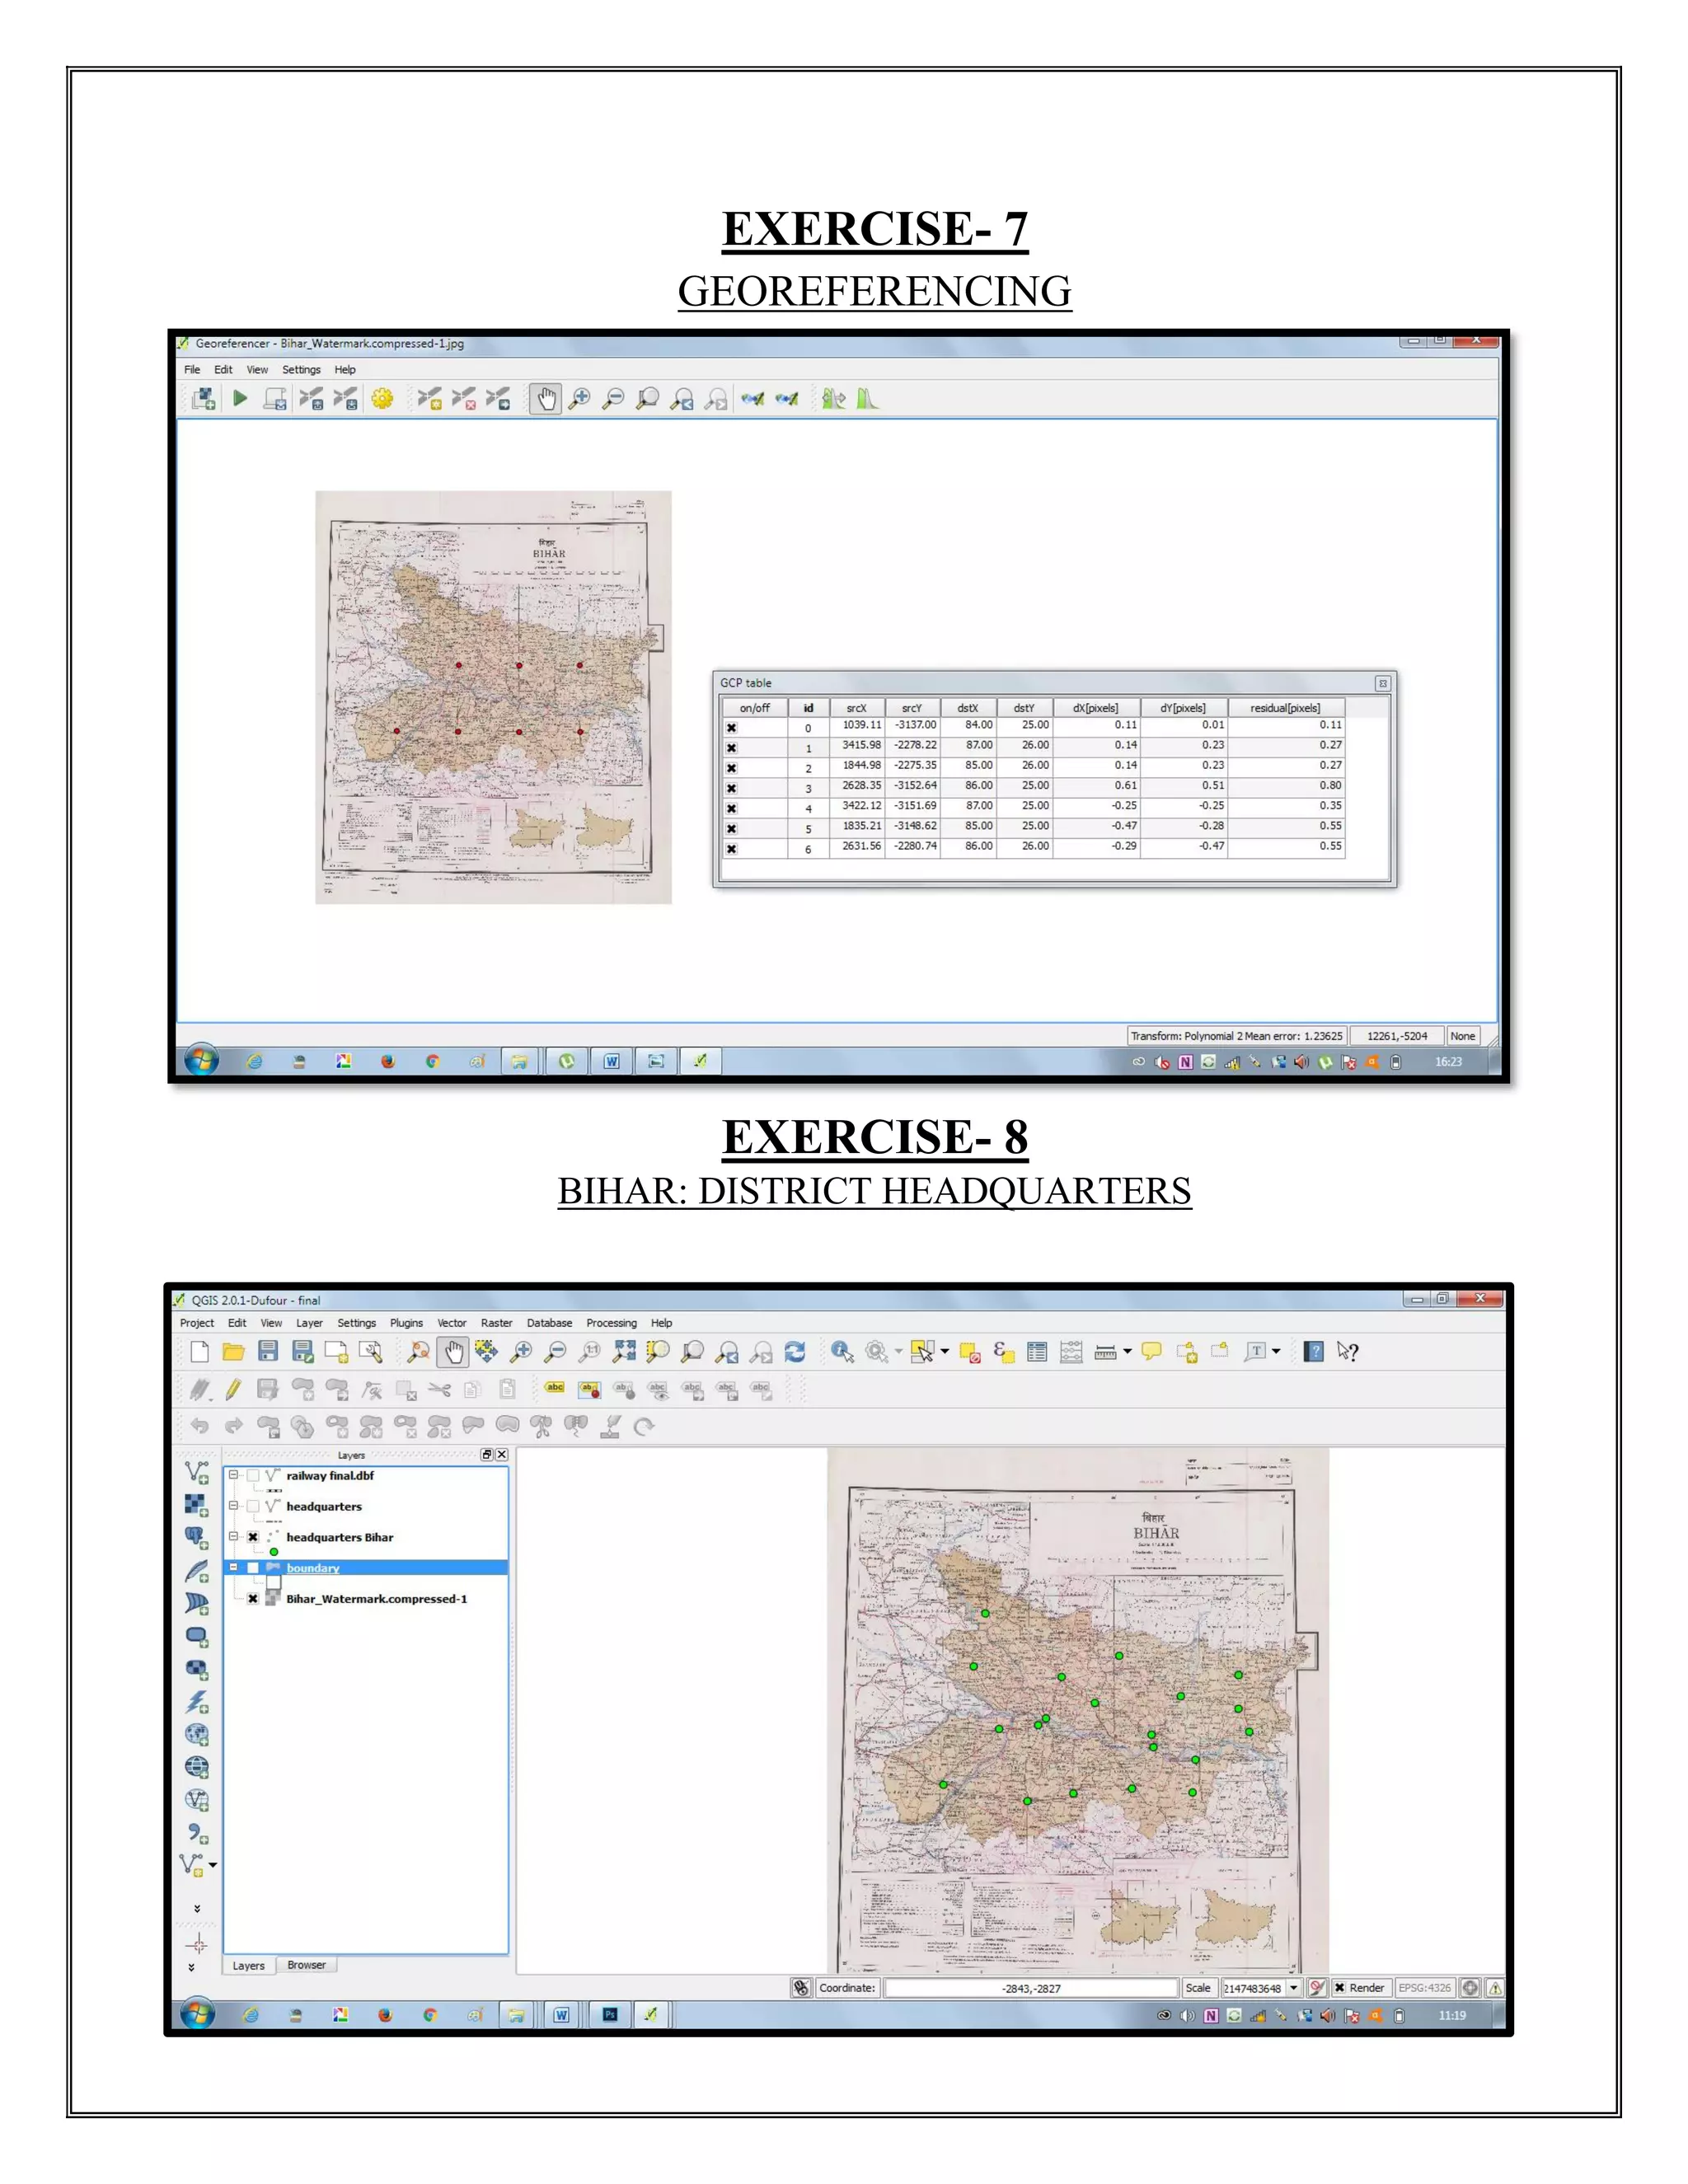This screenshot has height=2184, width=1688.
Task: Enable railway final.dbf layer visibility checkbox
Action: pyautogui.click(x=253, y=1475)
